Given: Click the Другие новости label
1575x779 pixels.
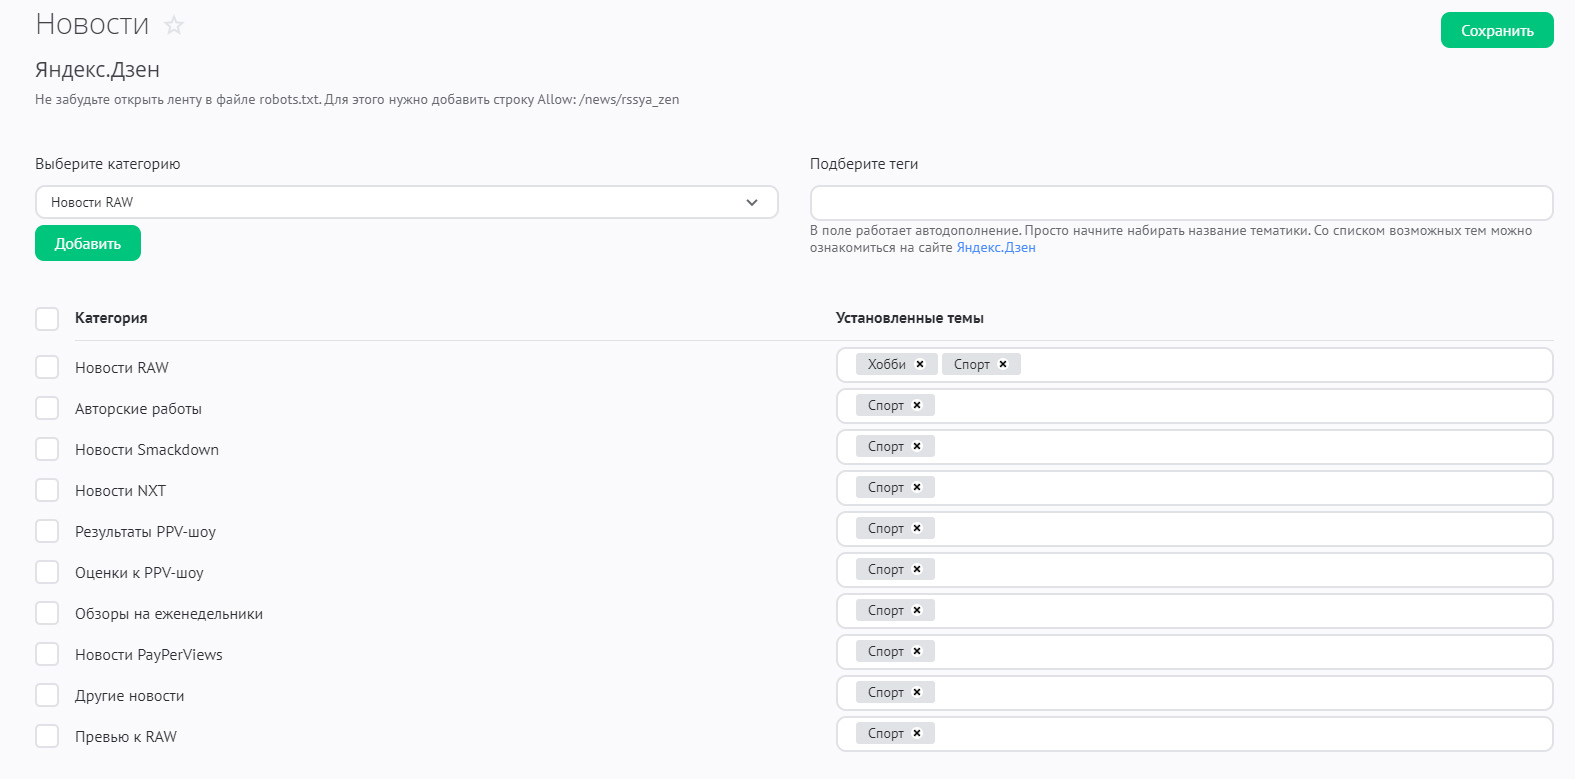Looking at the screenshot, I should pyautogui.click(x=129, y=696).
